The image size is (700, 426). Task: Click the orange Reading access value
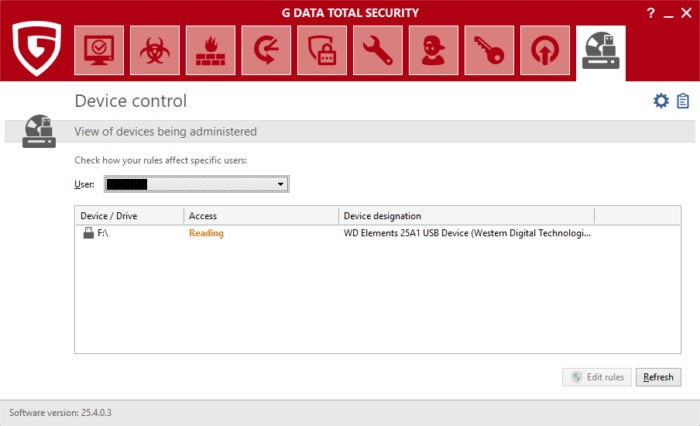[206, 233]
